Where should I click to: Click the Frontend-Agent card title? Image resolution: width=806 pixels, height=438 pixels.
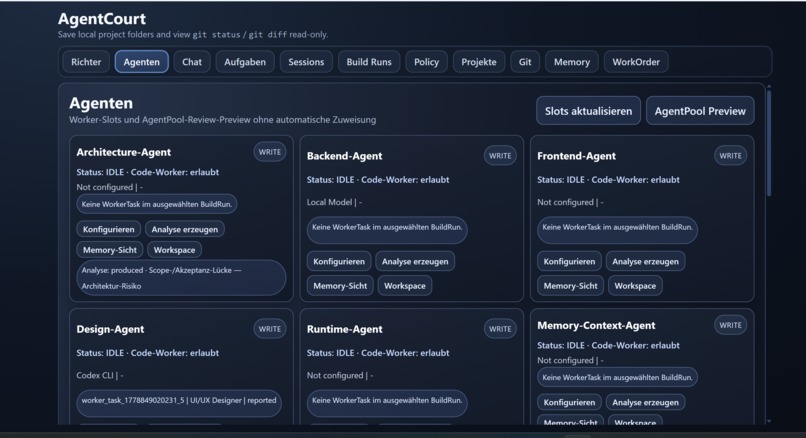(x=576, y=156)
